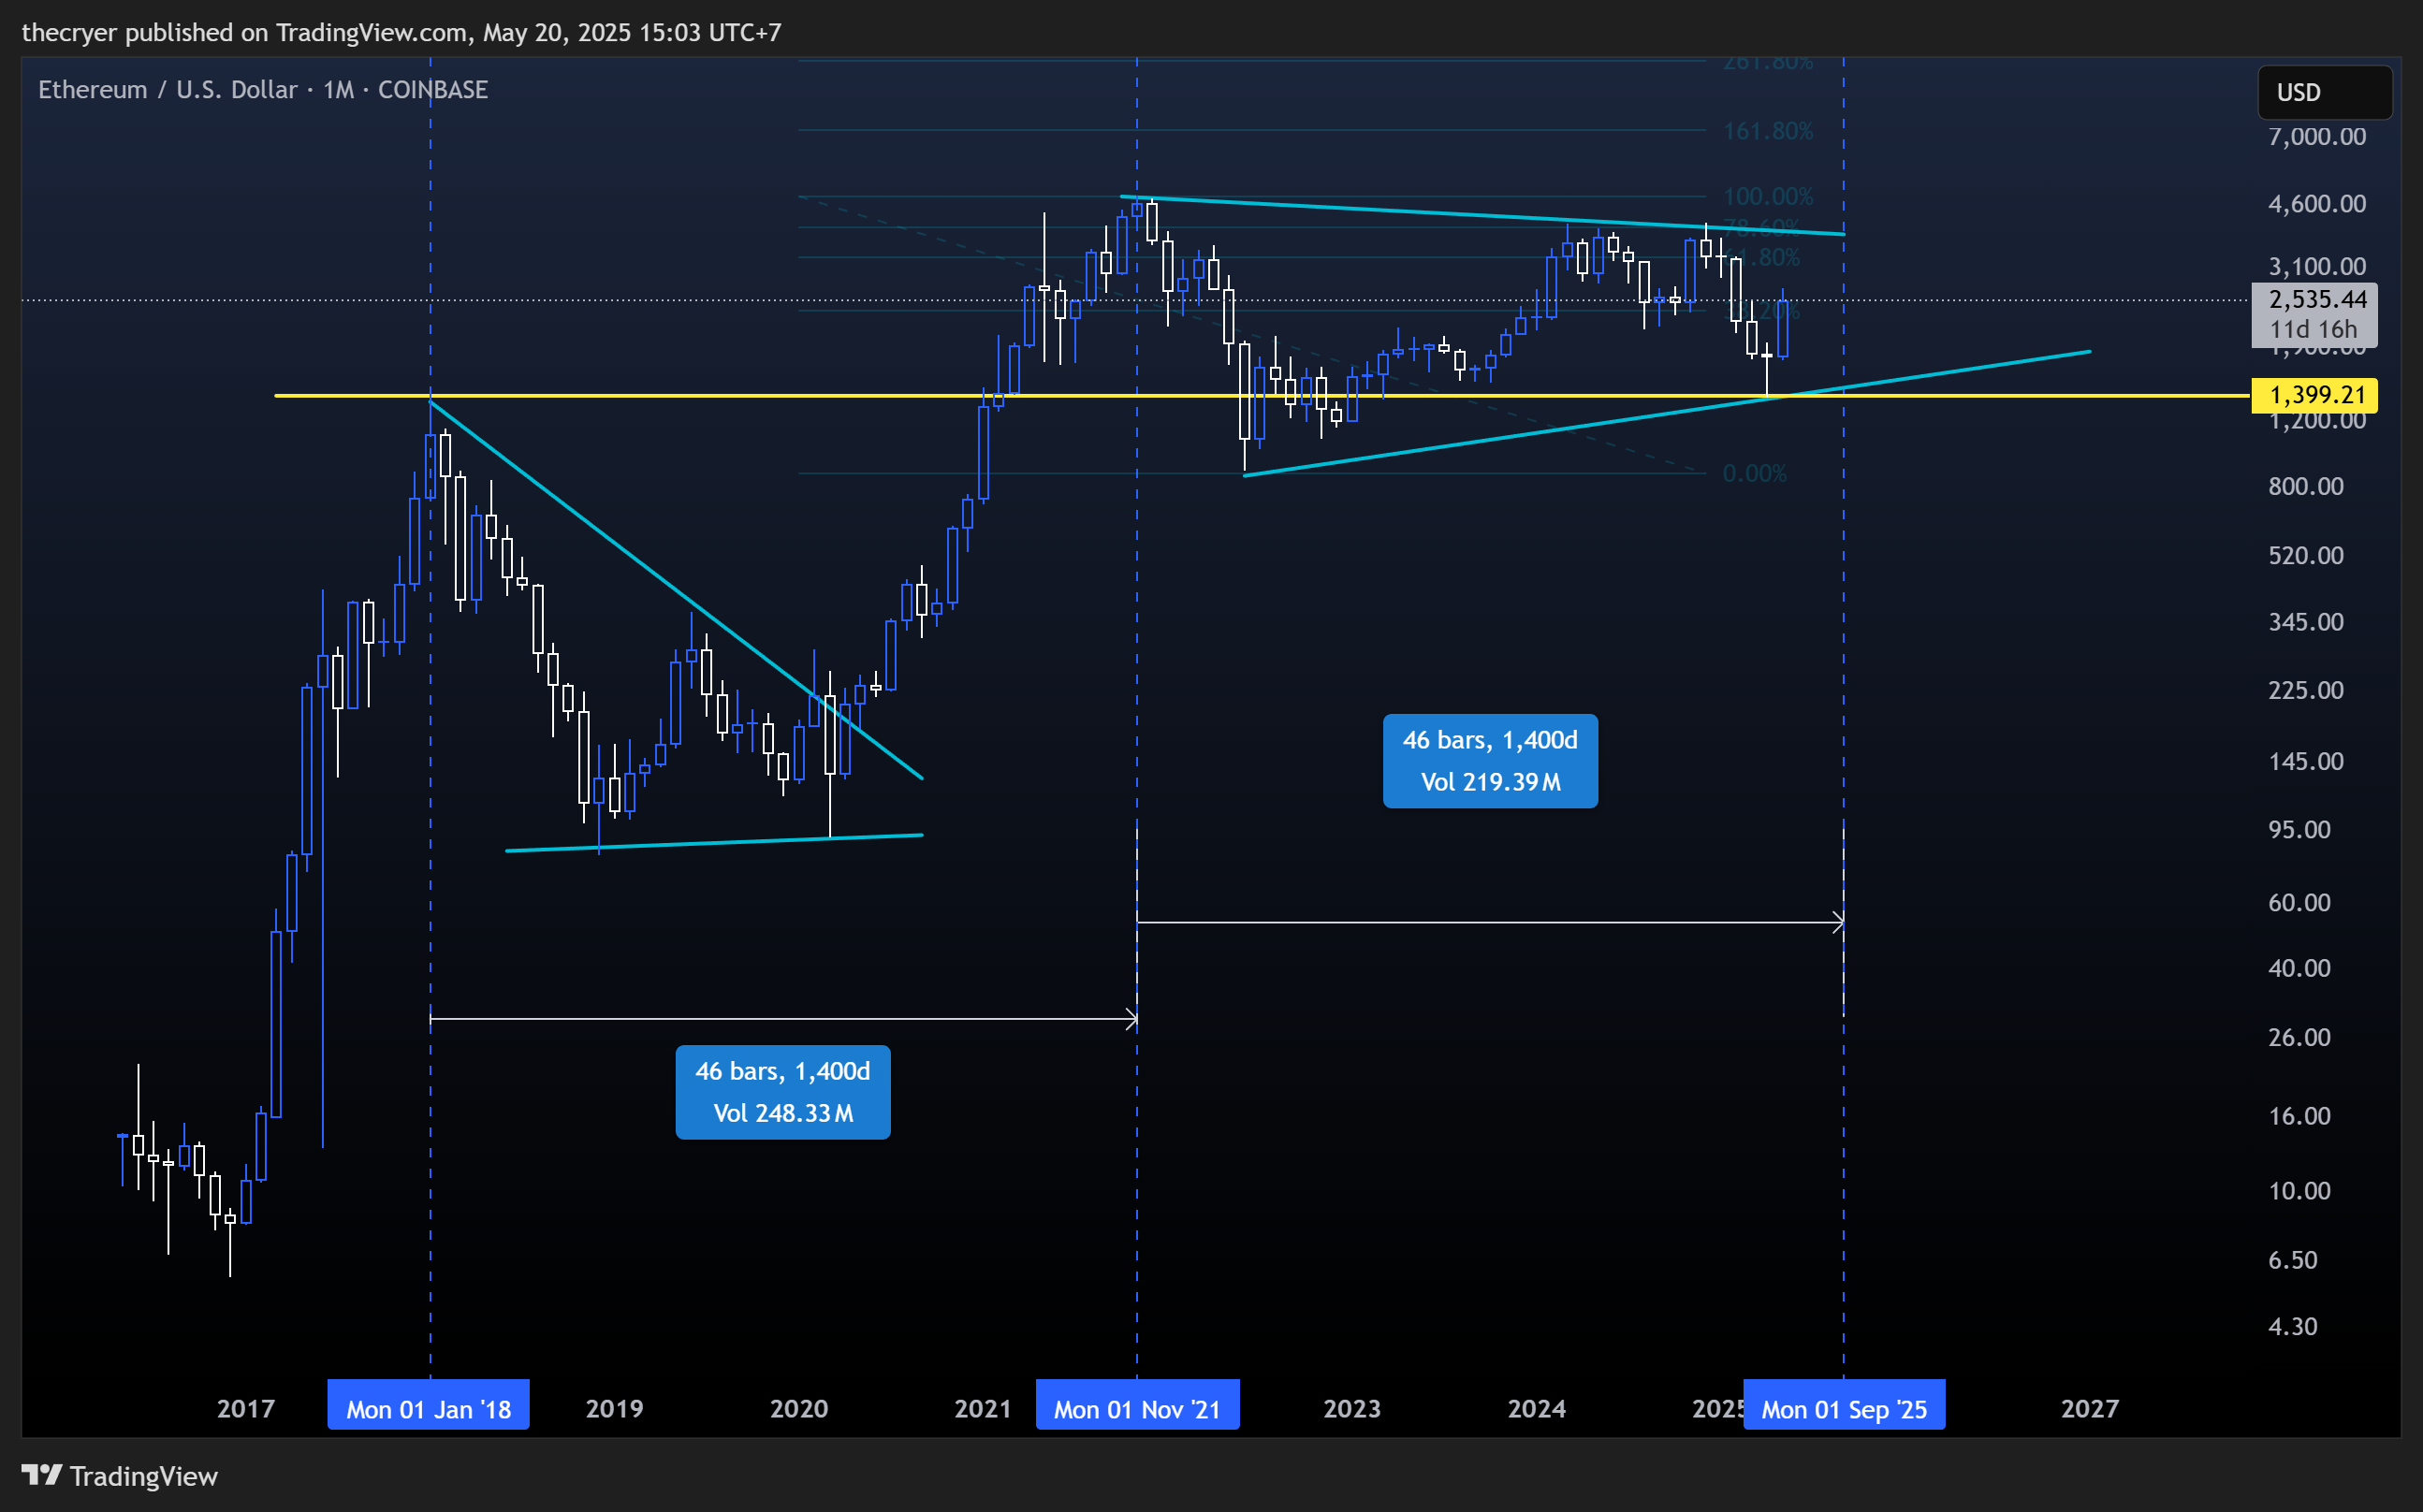Viewport: 2423px width, 1512px height.
Task: Click the 10.00 price axis value
Action: (2299, 1192)
